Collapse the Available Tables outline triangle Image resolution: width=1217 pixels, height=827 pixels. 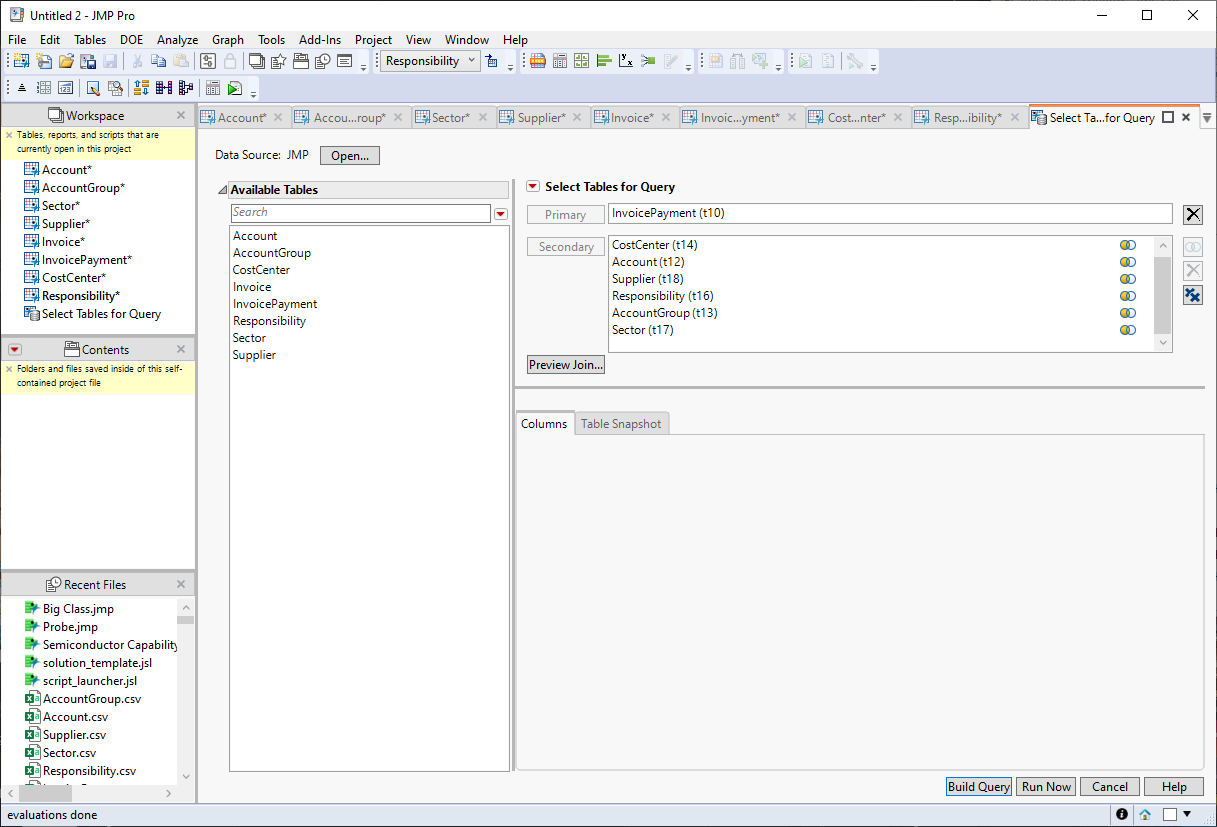(222, 190)
